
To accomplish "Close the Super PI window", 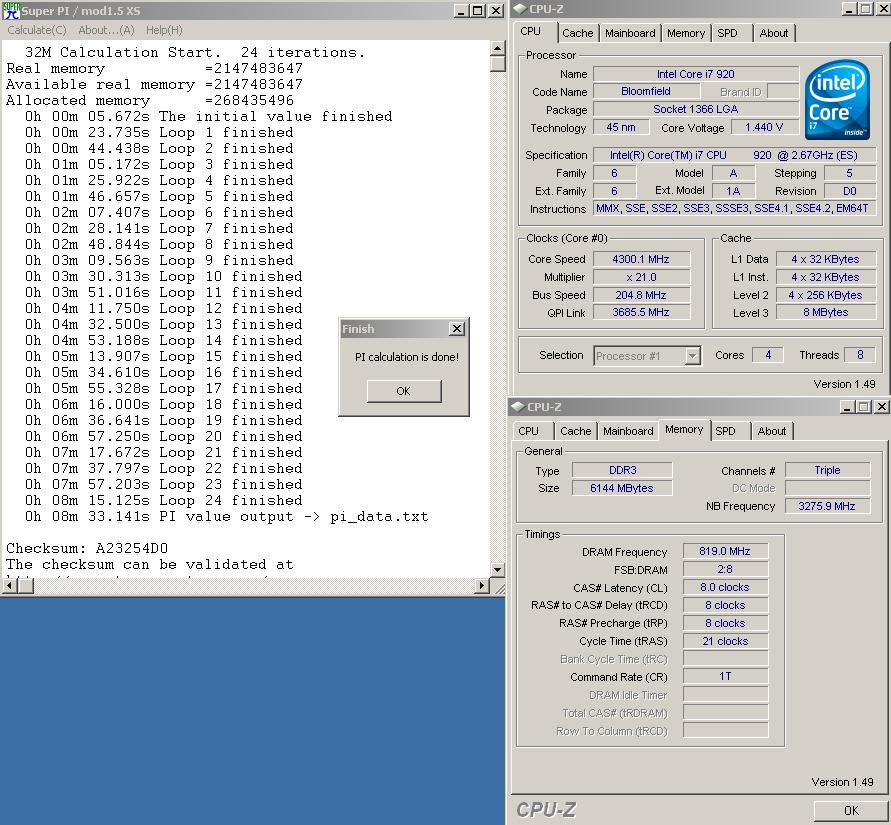I will tap(496, 10).
